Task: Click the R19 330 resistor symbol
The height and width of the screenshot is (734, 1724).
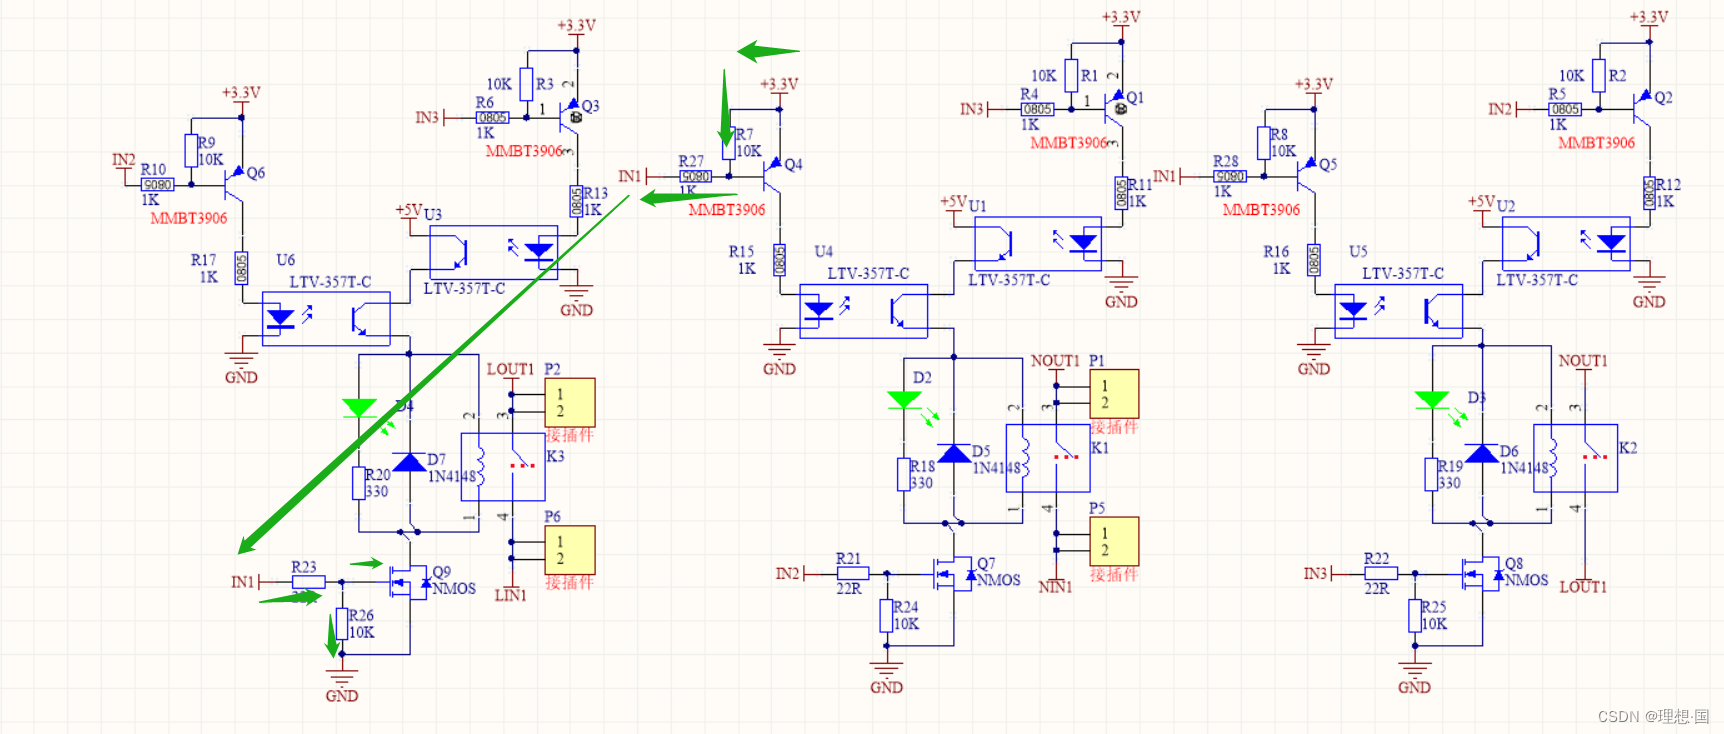Action: click(x=1431, y=475)
